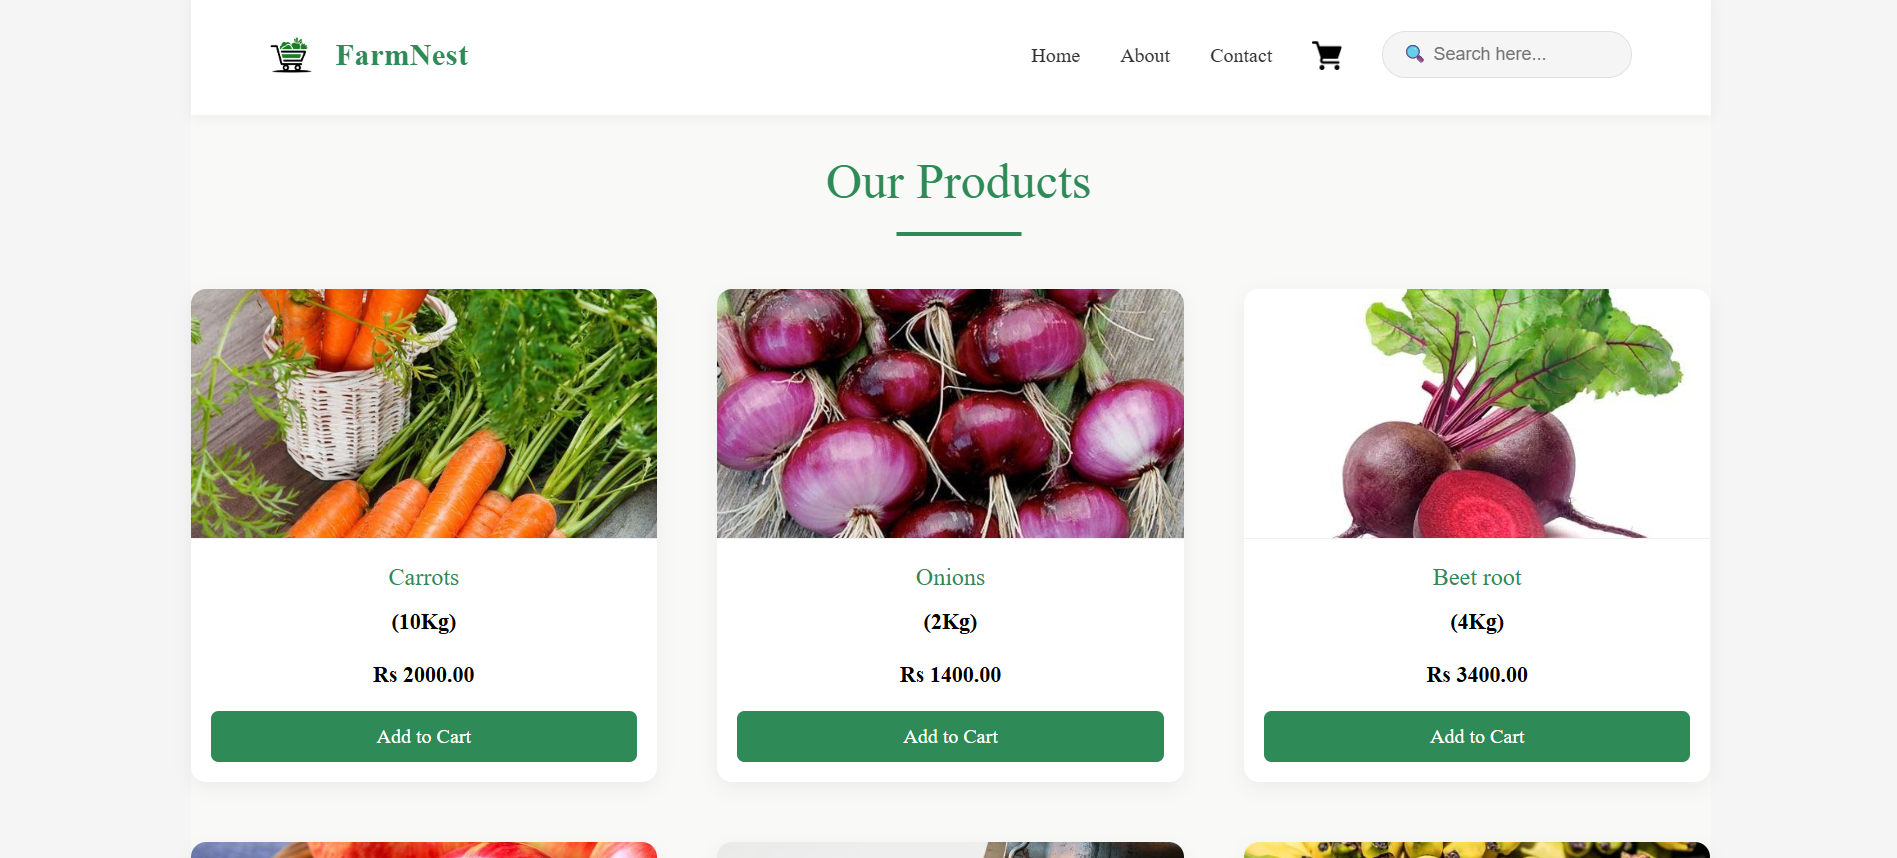Add Onions to cart

pos(950,736)
